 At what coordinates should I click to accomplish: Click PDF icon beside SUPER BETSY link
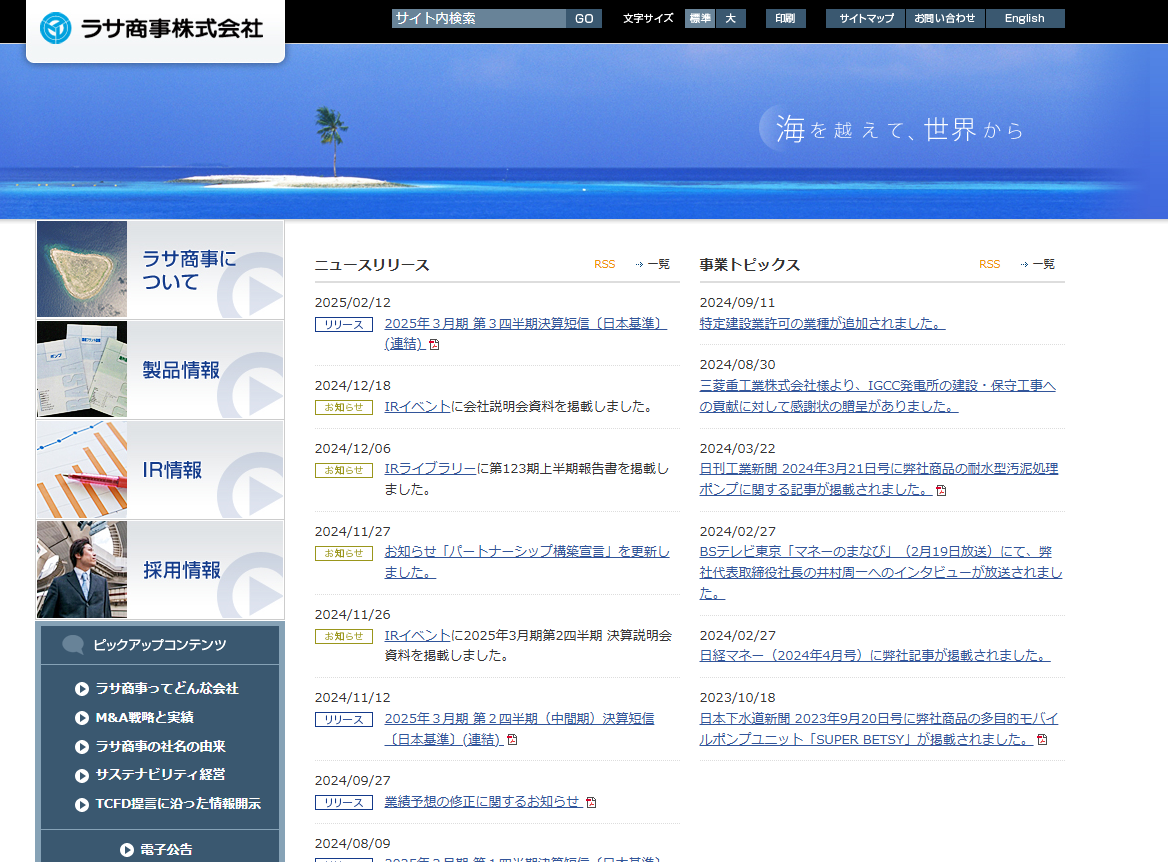[1042, 740]
